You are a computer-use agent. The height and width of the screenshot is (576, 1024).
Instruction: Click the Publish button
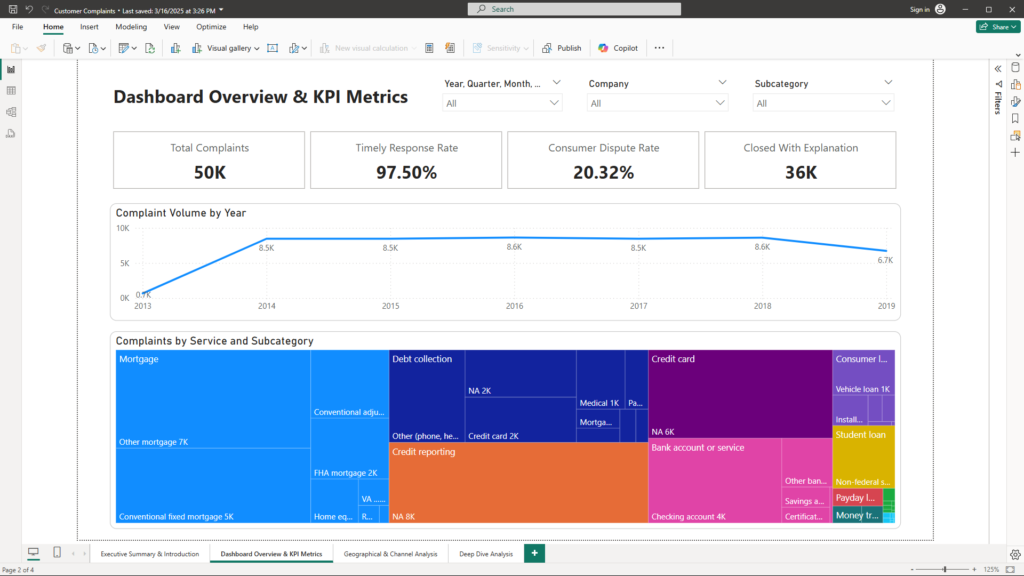coord(562,48)
